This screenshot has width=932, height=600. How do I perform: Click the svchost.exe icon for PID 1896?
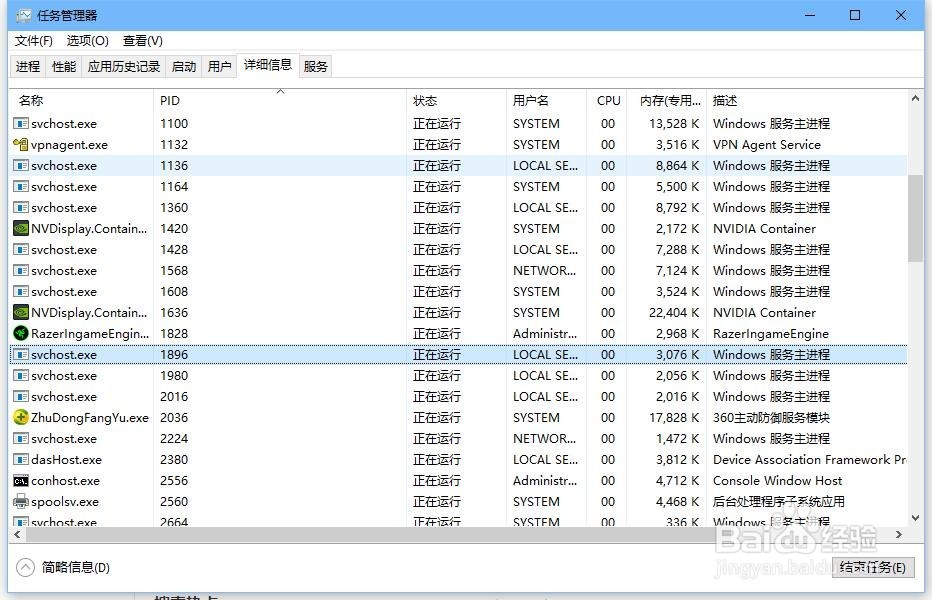coord(21,354)
